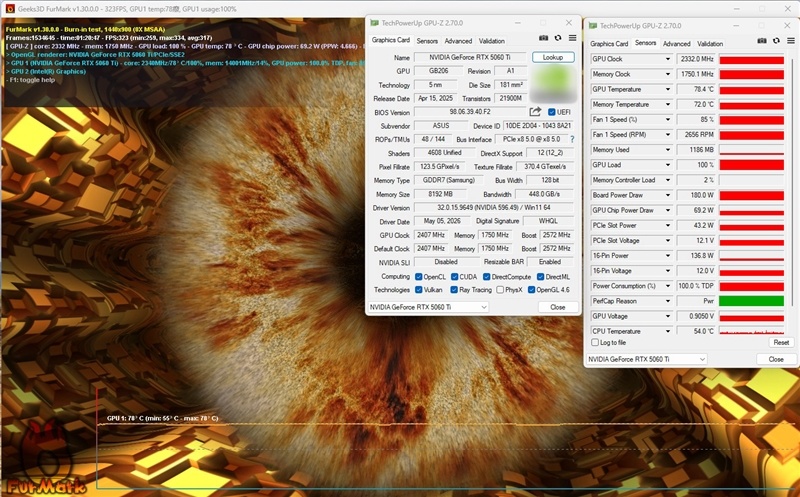Click the Bus Interface question mark icon

point(572,139)
